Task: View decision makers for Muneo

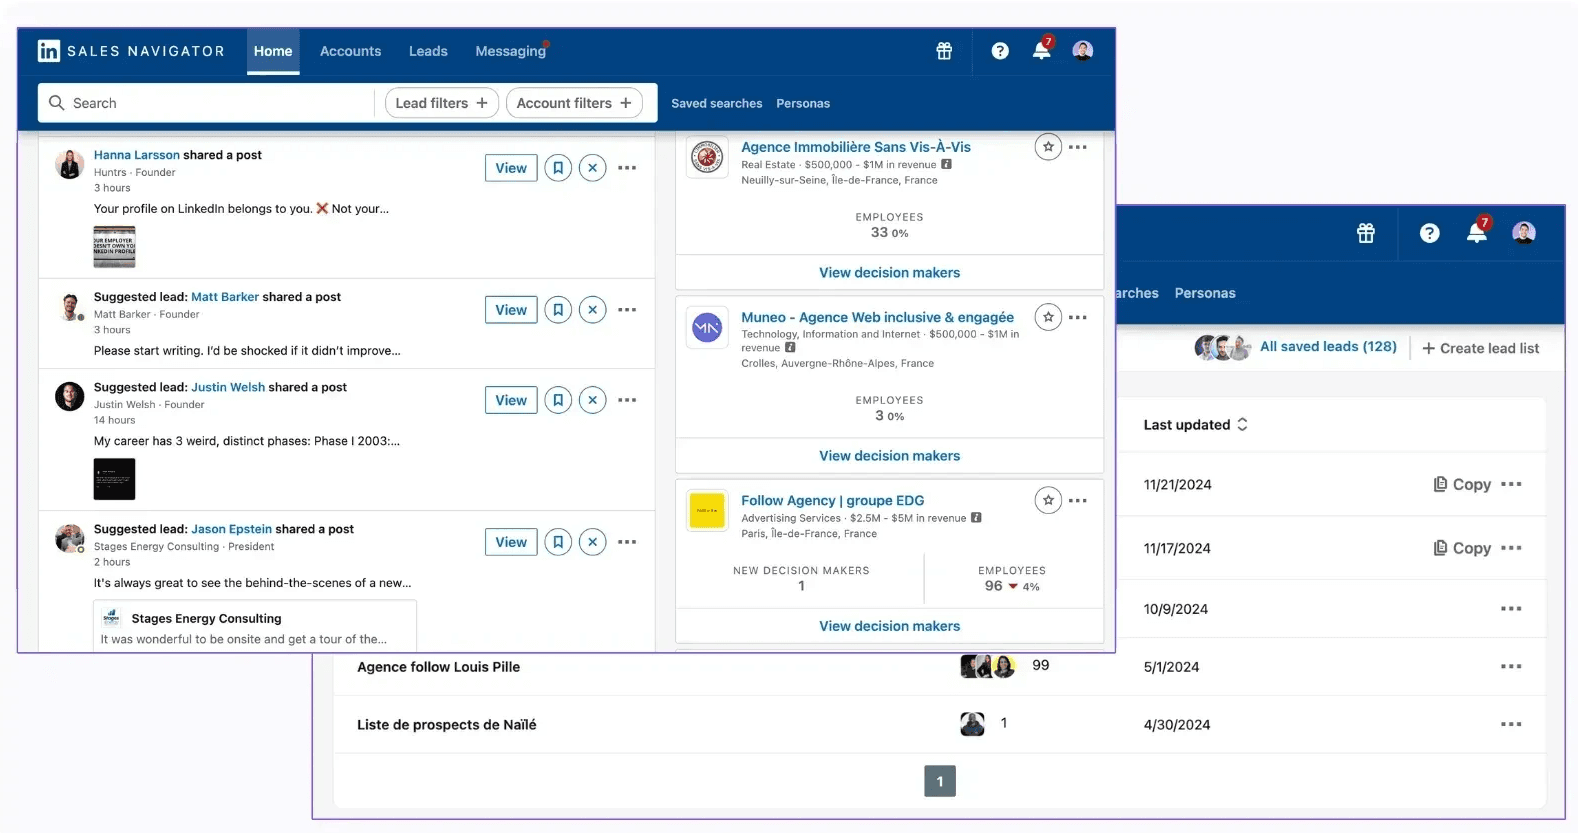Action: tap(889, 455)
